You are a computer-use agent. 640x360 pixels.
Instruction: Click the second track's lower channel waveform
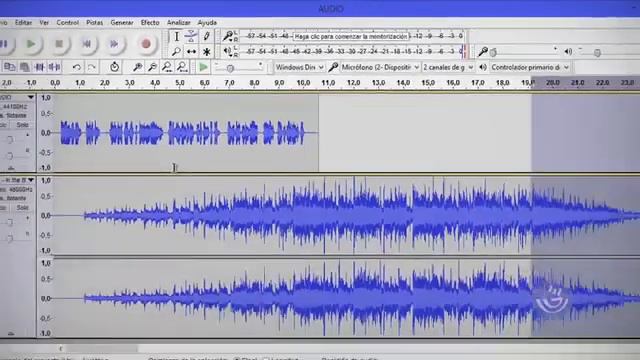coord(347,298)
